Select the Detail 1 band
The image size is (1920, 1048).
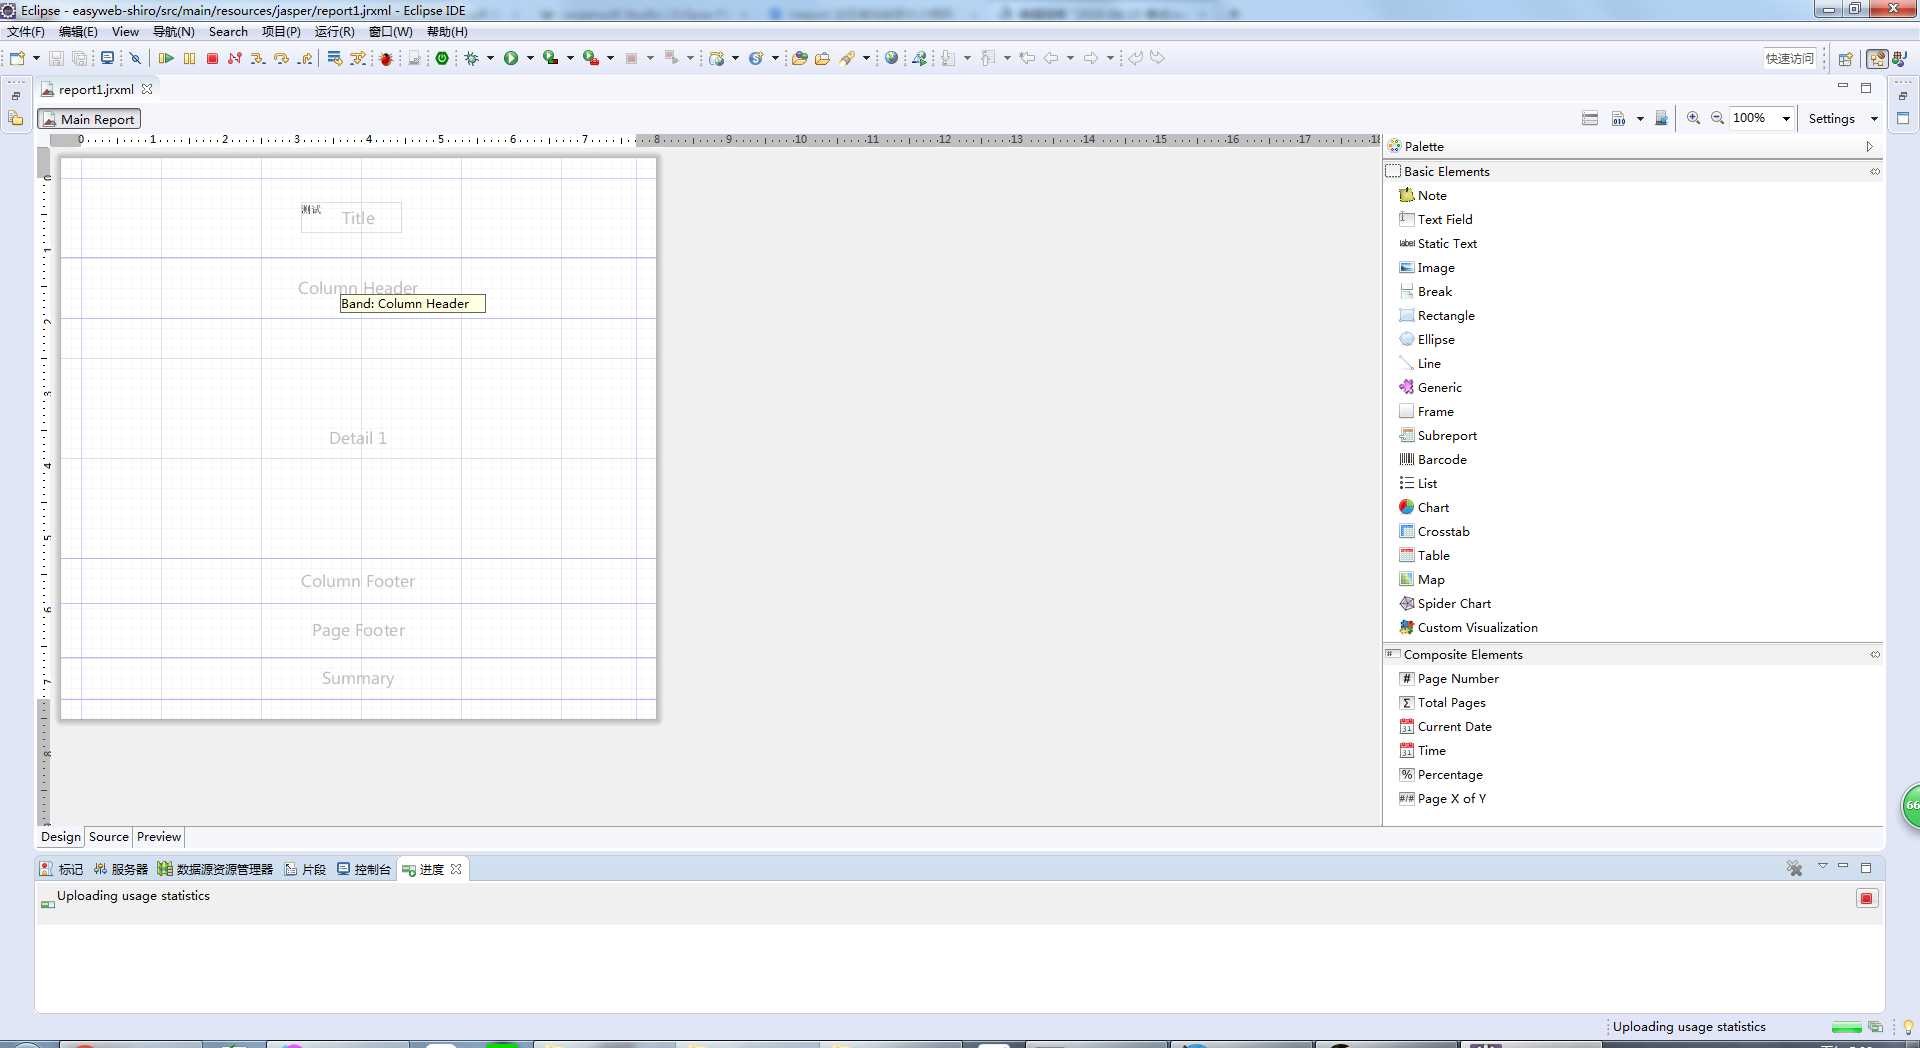pos(358,438)
